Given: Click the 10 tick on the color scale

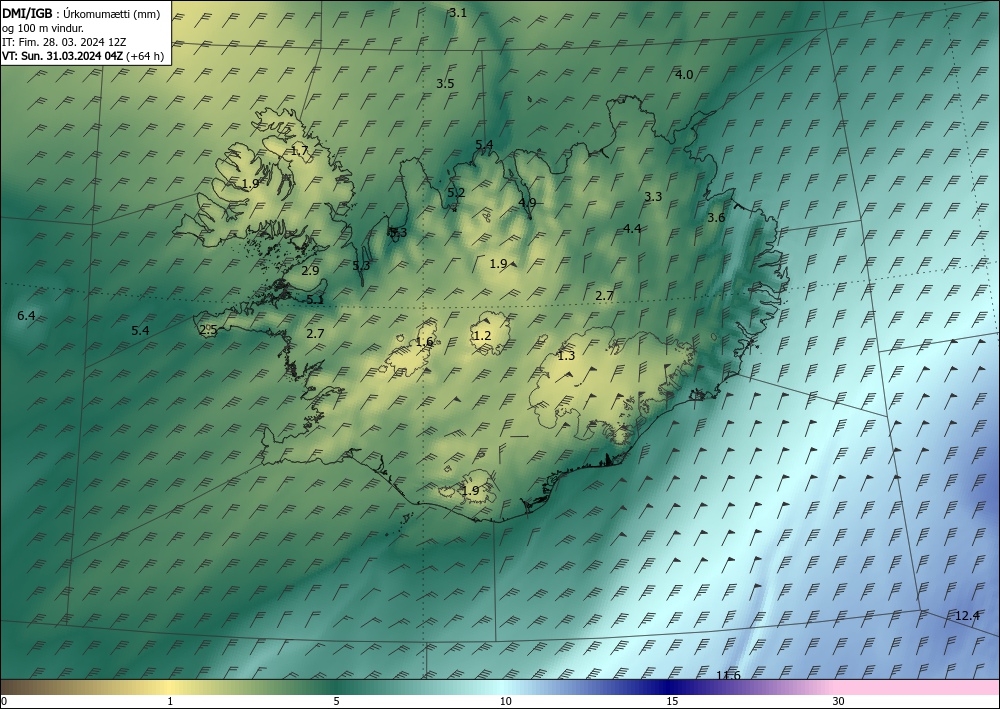Looking at the screenshot, I should click(x=505, y=701).
